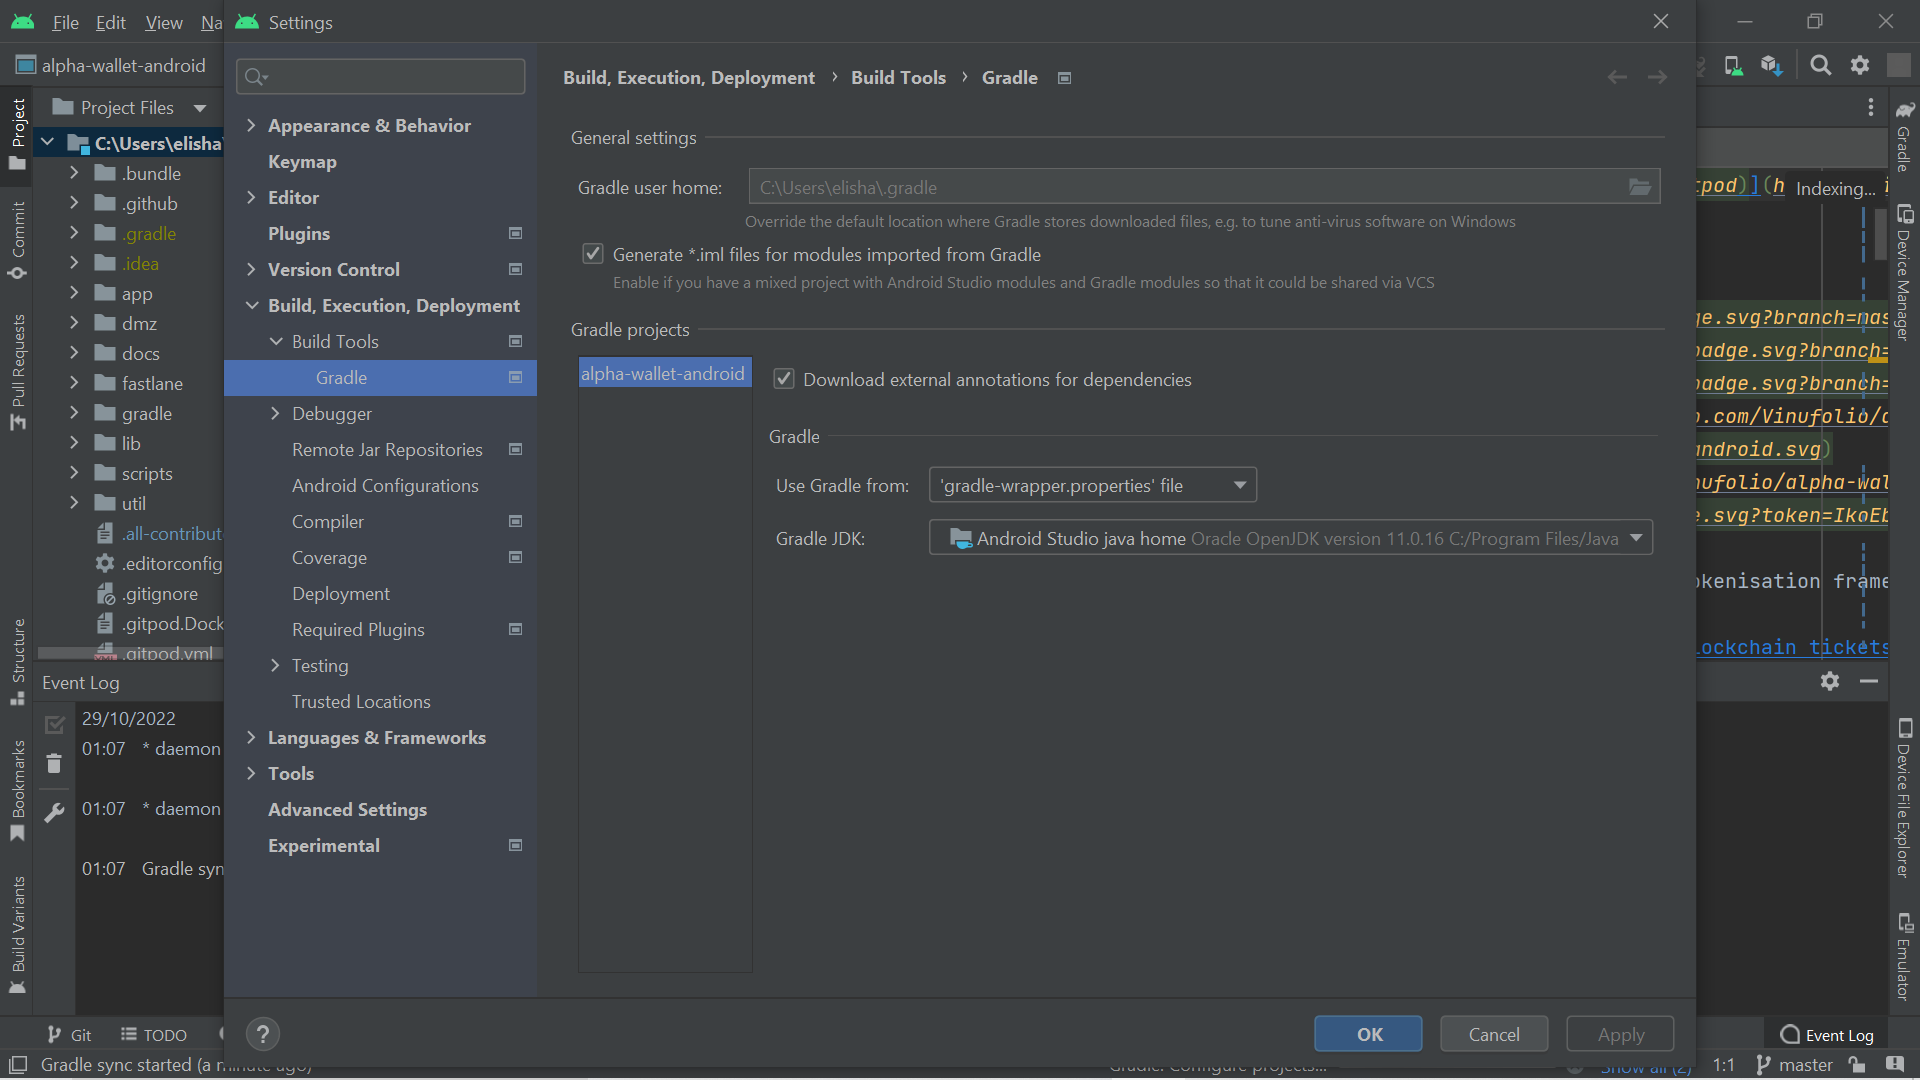Click the Apply button
1920x1080 pixels.
coord(1619,1034)
